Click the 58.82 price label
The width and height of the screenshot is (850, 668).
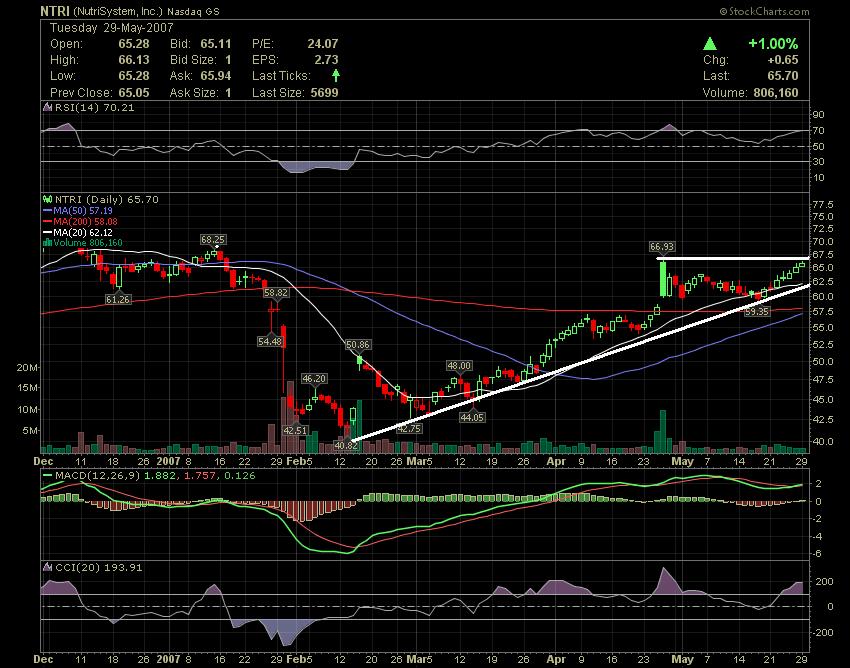(275, 292)
